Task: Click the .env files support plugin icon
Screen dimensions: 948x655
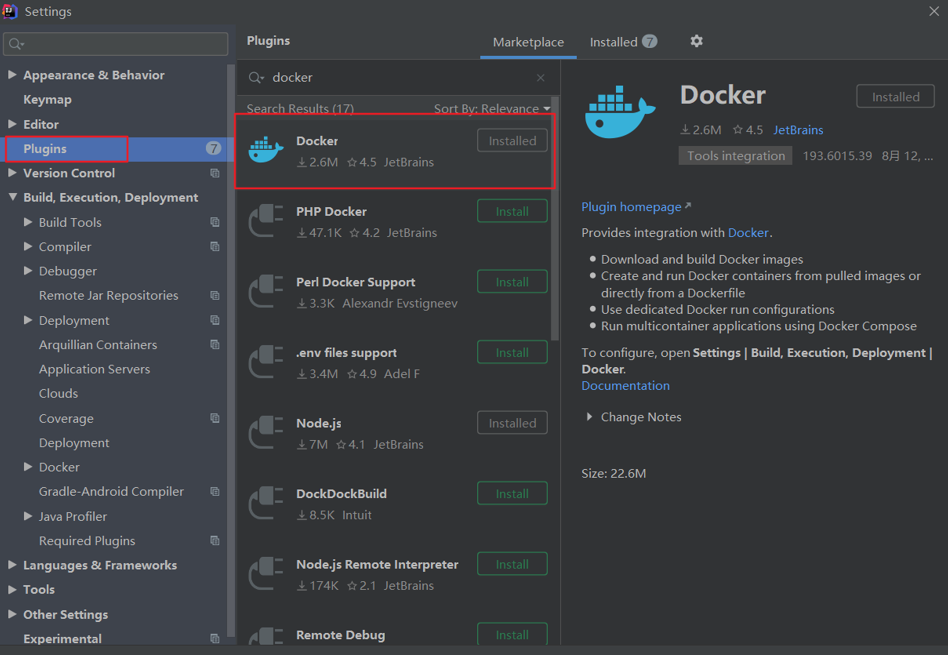Action: click(265, 362)
